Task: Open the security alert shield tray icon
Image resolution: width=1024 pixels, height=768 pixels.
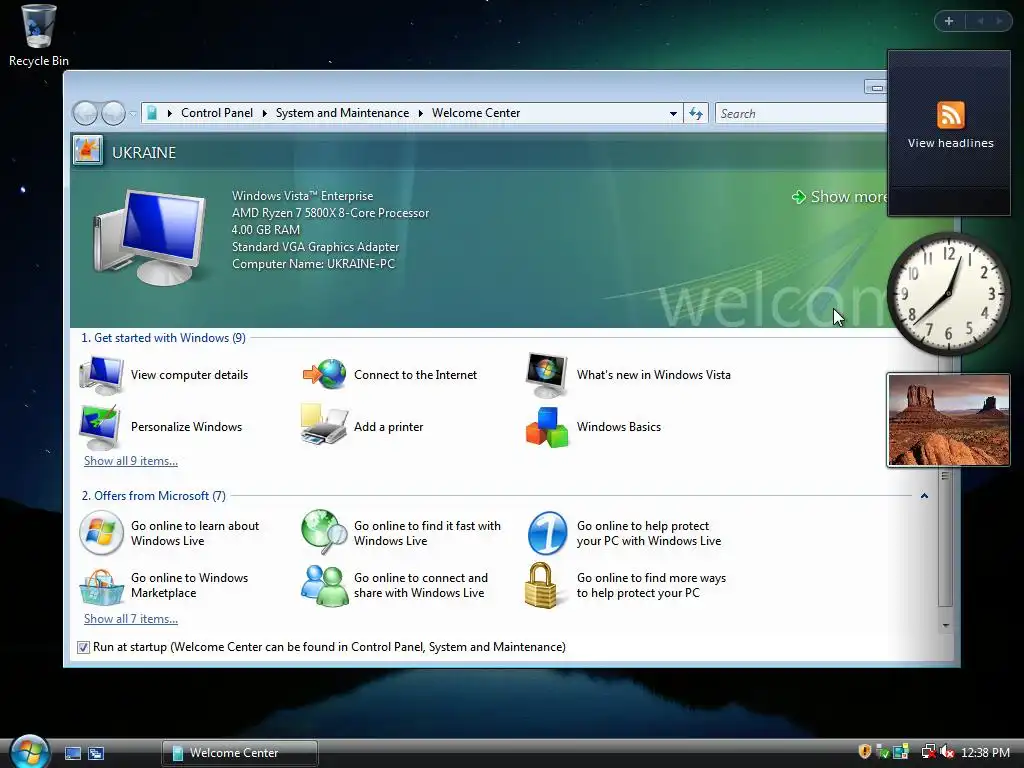Action: (865, 752)
